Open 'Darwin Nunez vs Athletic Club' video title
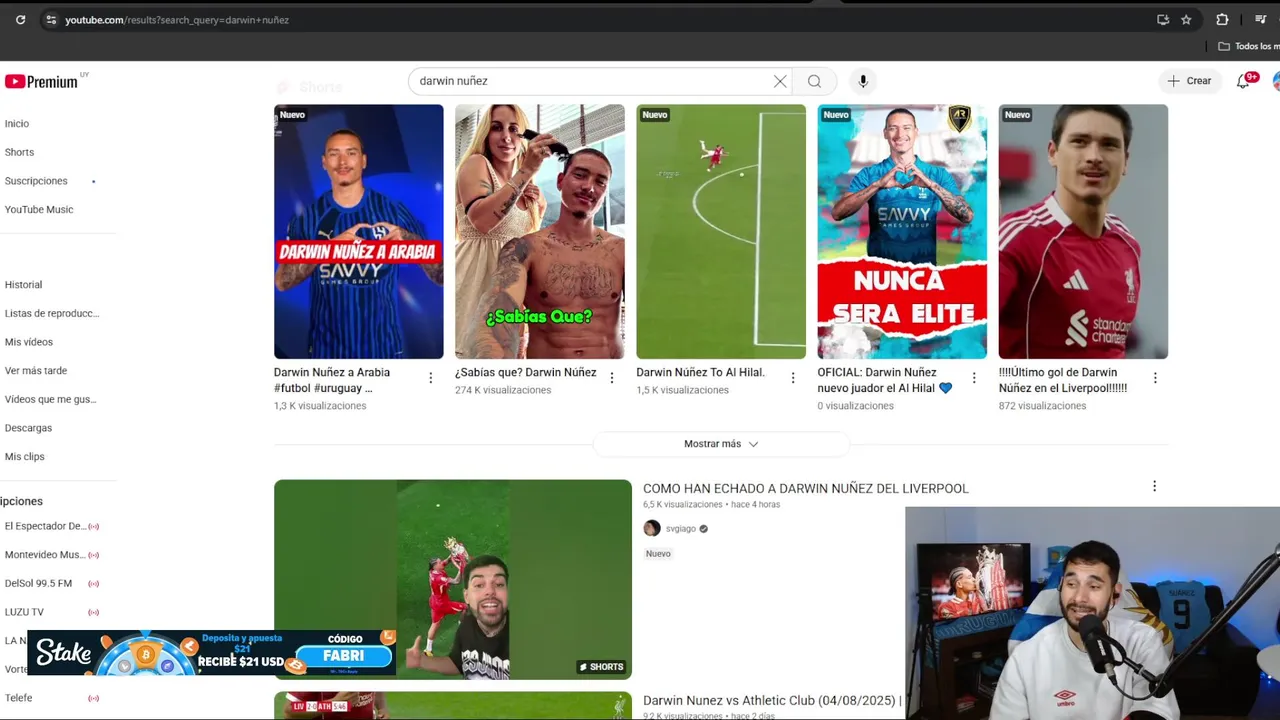This screenshot has height=720, width=1280. (x=772, y=701)
